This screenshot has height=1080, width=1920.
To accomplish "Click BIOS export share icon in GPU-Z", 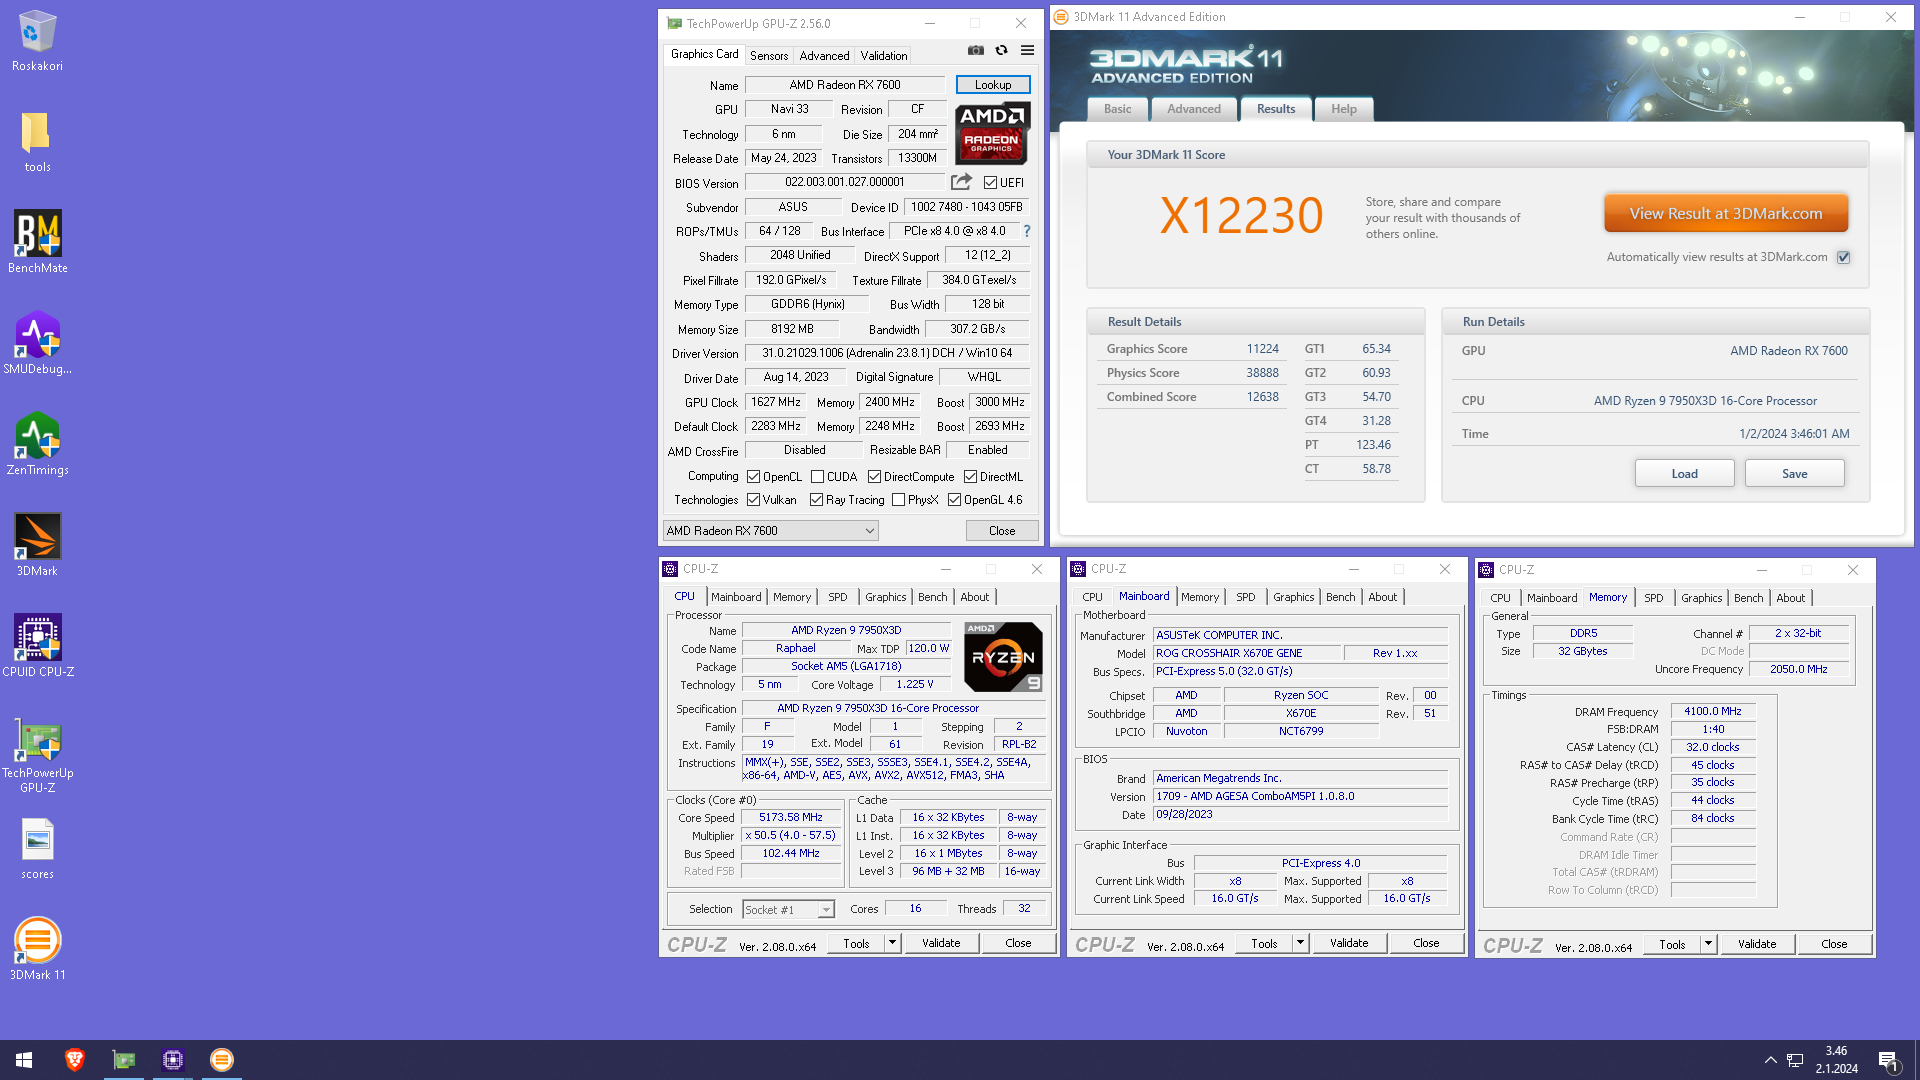I will (x=961, y=182).
